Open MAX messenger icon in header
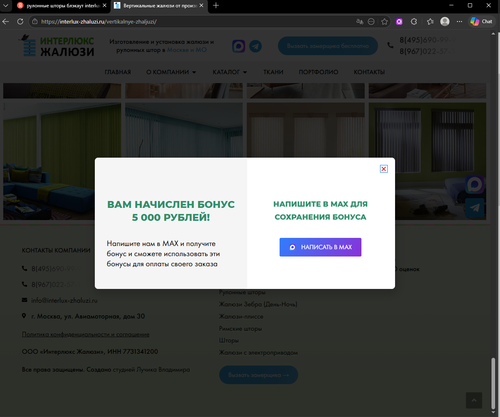Screen dimensions: 500x417 click(239, 46)
